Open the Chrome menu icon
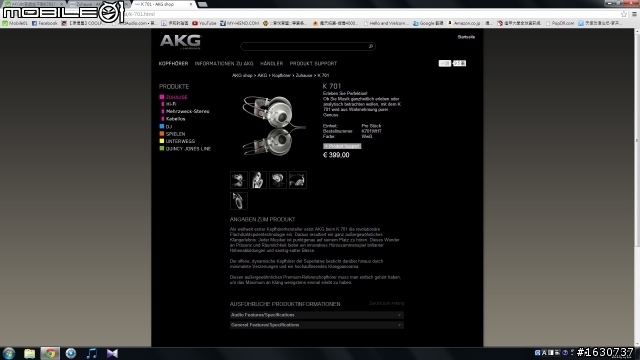Image resolution: width=640 pixels, height=360 pixels. (x=634, y=14)
